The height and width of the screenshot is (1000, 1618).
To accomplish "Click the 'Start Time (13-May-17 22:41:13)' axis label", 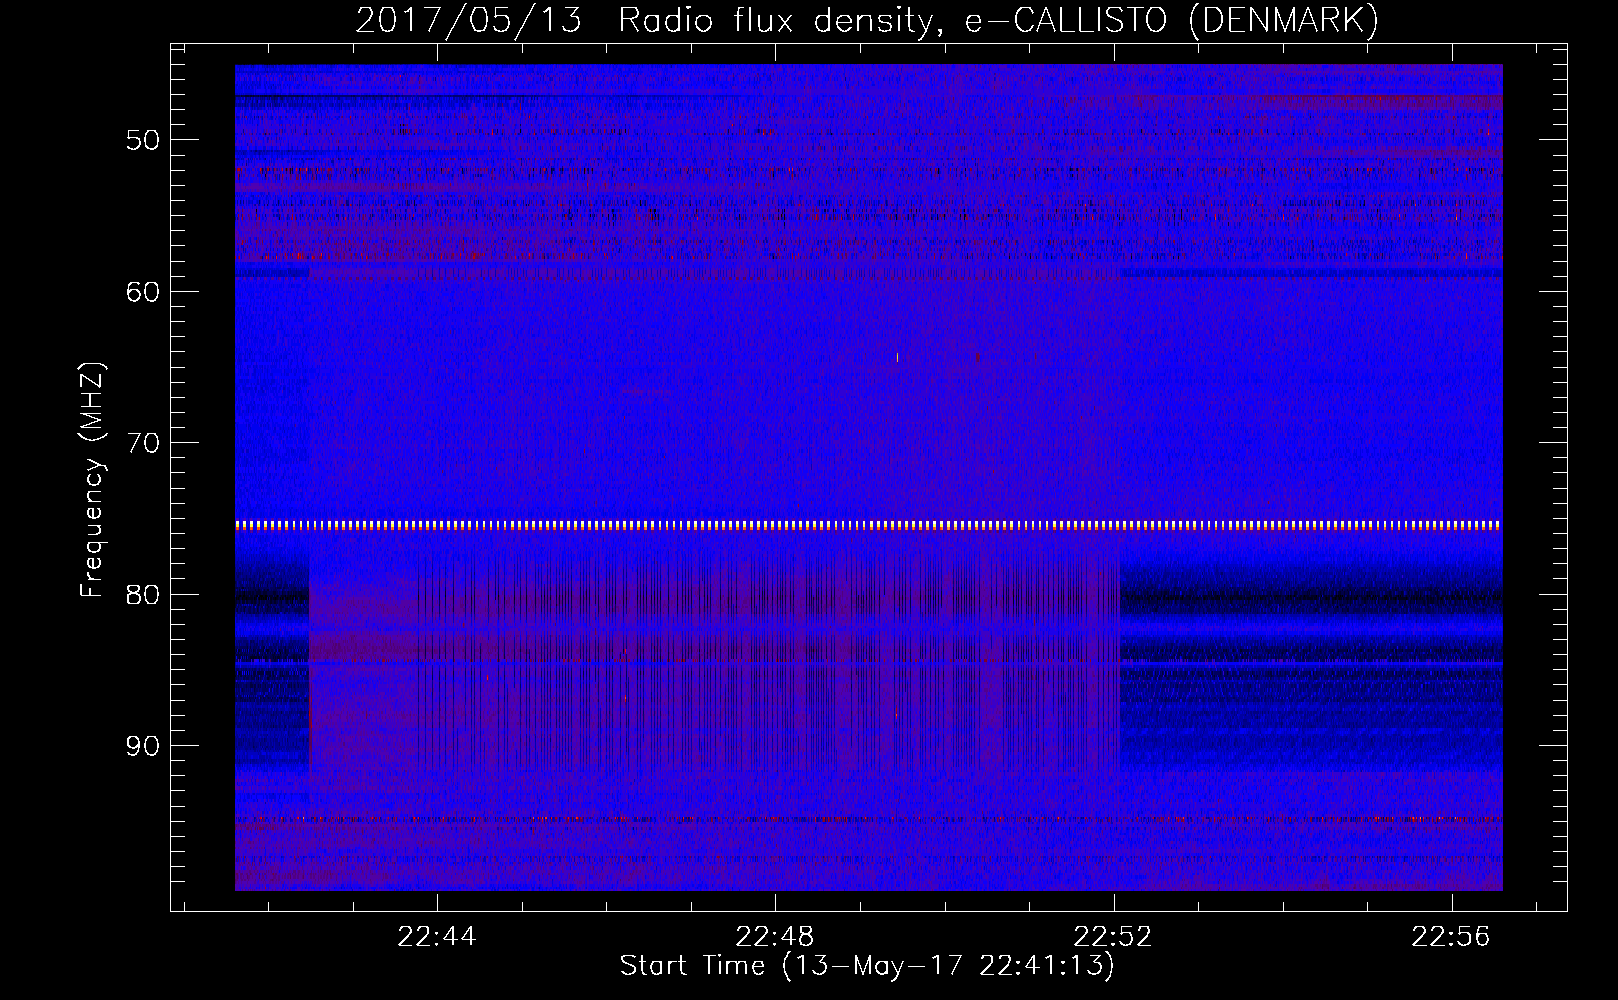I will [x=867, y=966].
